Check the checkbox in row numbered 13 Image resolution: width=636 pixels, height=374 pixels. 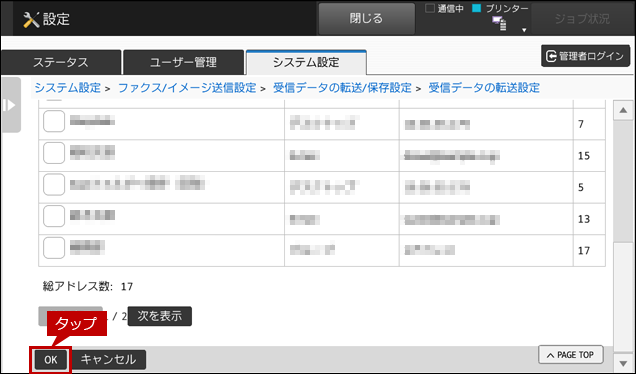54,216
